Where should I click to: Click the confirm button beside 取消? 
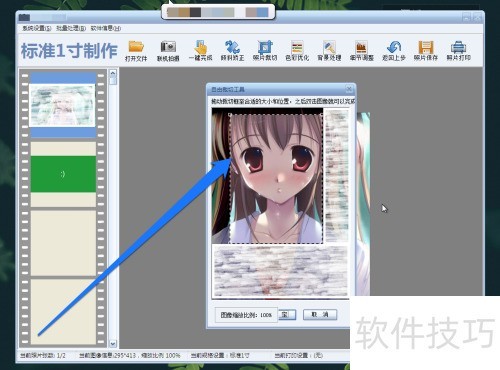(x=287, y=314)
